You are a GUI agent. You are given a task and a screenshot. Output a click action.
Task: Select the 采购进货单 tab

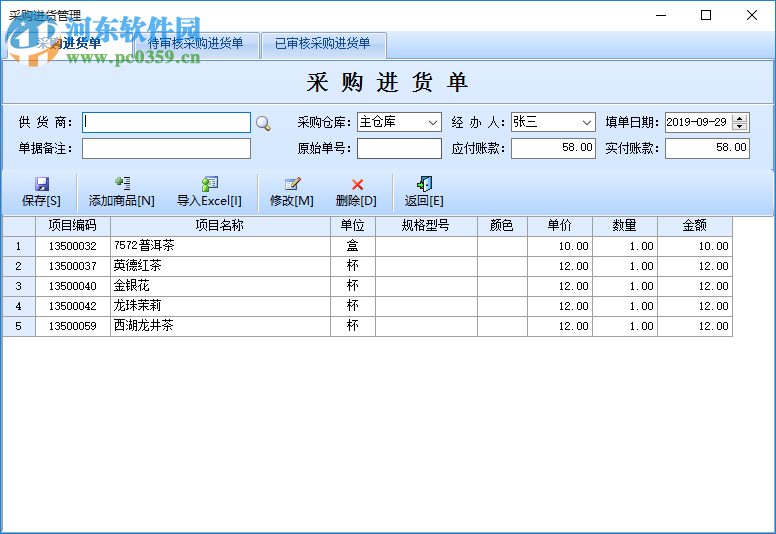[69, 44]
